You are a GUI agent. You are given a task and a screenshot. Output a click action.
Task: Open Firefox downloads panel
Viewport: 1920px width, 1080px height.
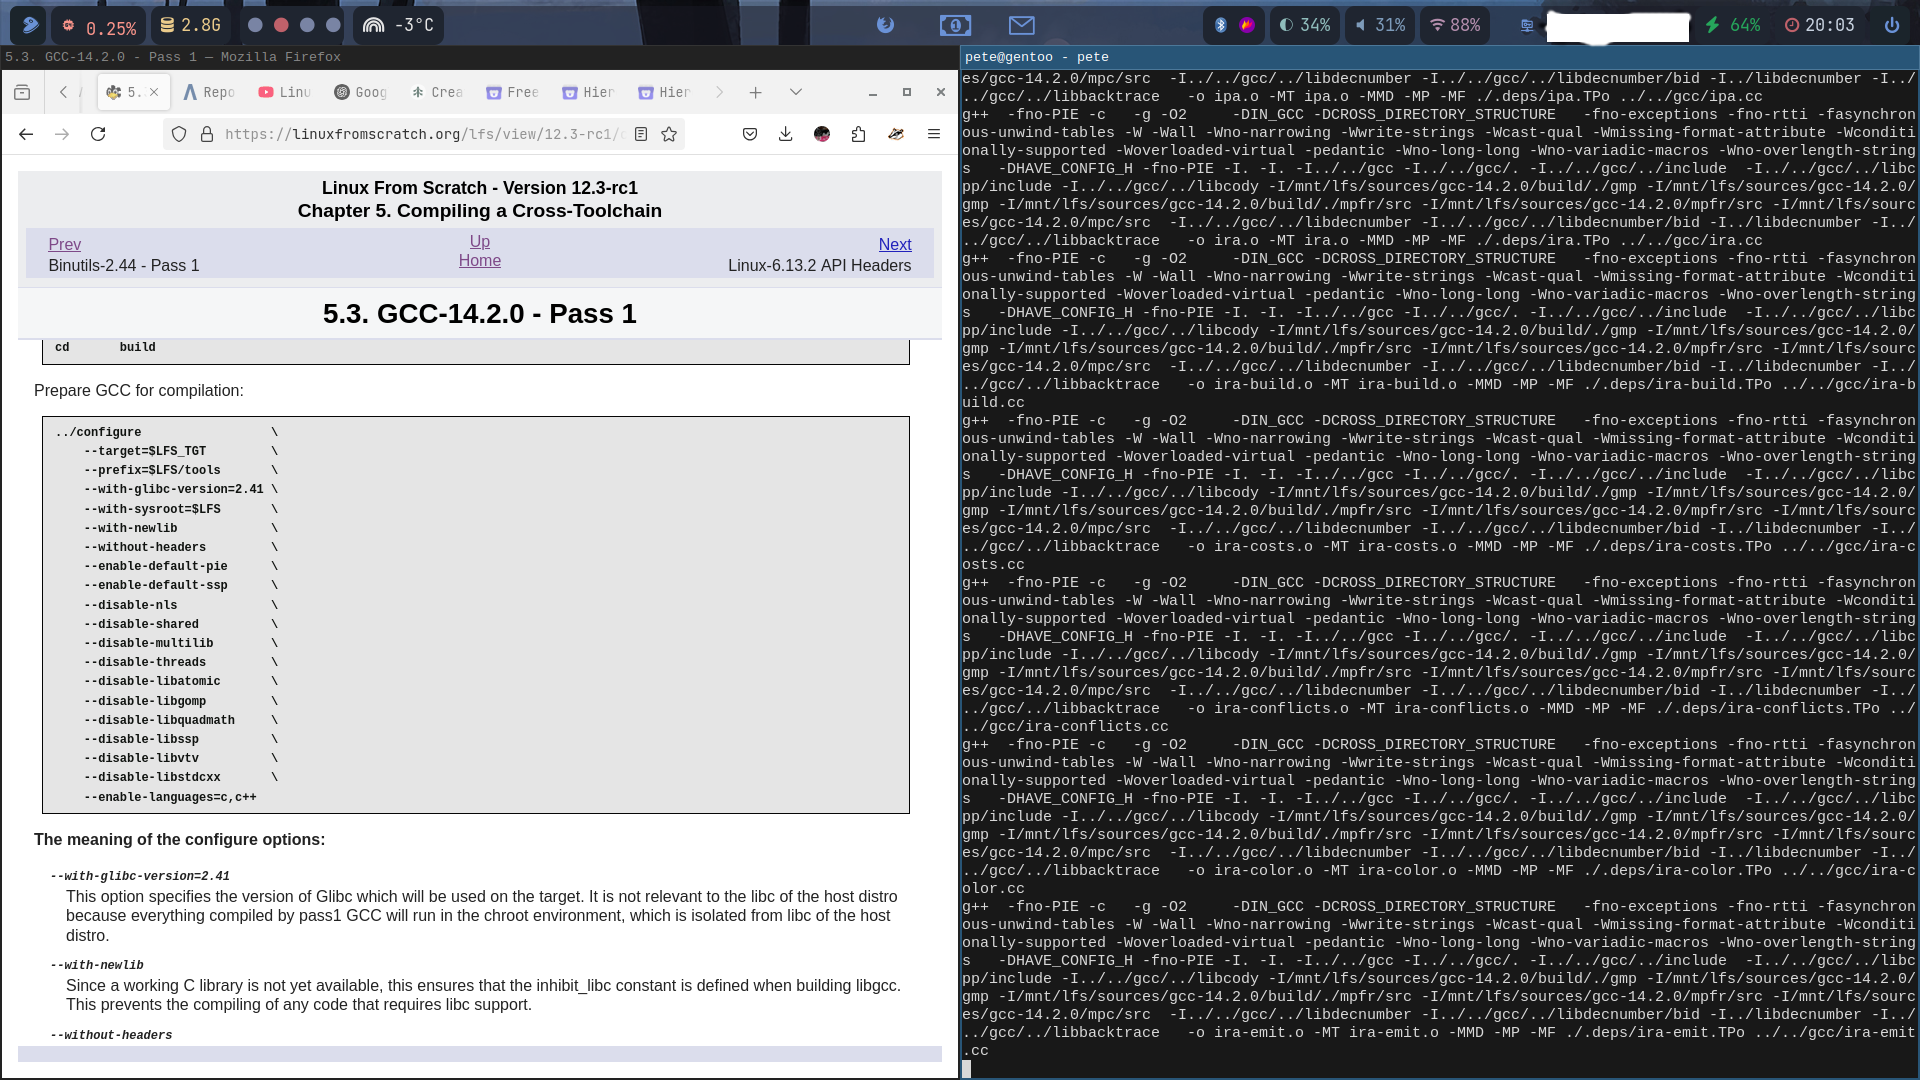coord(786,134)
